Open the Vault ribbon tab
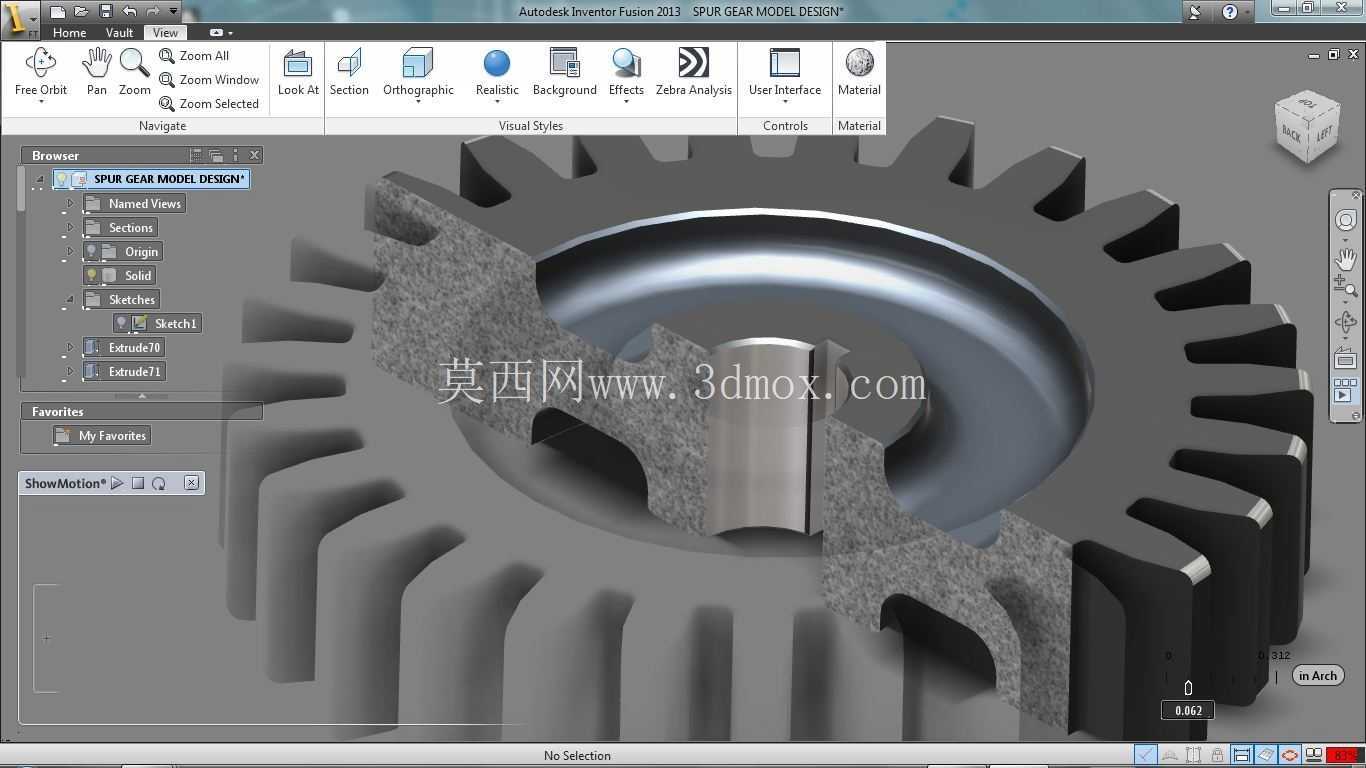Viewport: 1366px width, 768px height. pos(119,32)
